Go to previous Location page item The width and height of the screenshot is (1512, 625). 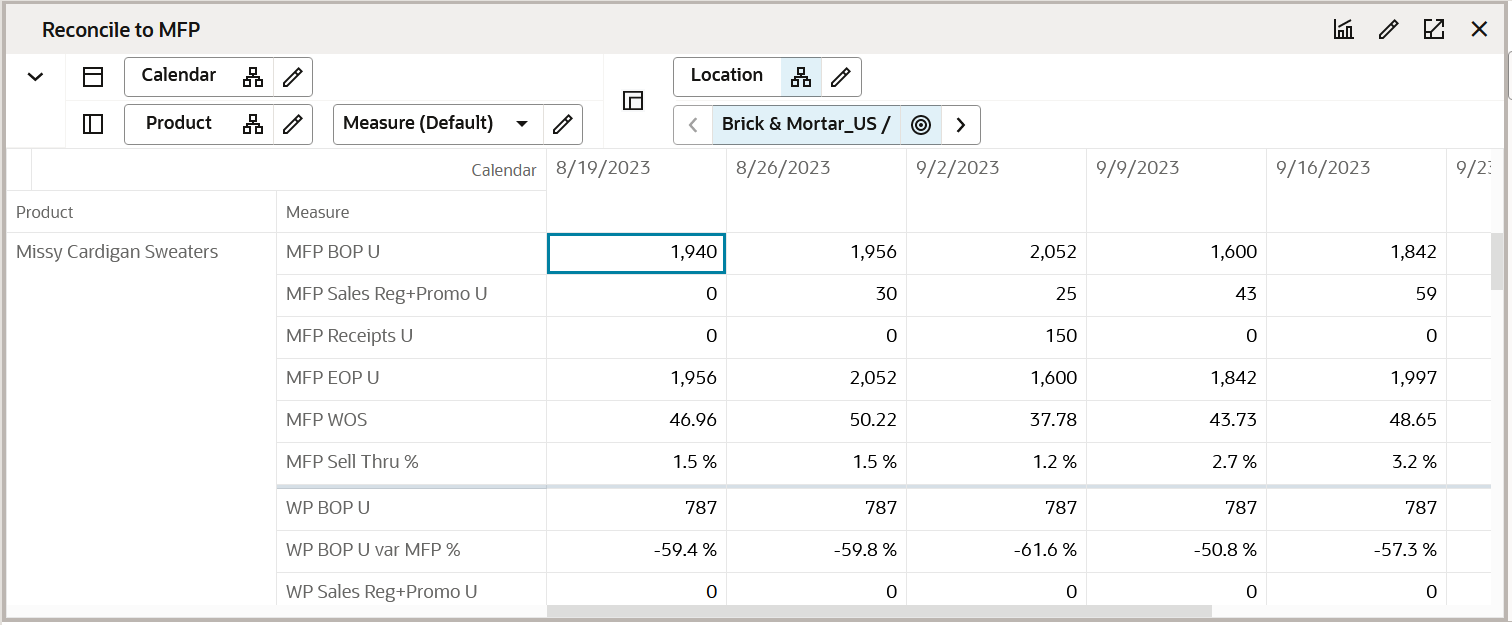coord(693,125)
